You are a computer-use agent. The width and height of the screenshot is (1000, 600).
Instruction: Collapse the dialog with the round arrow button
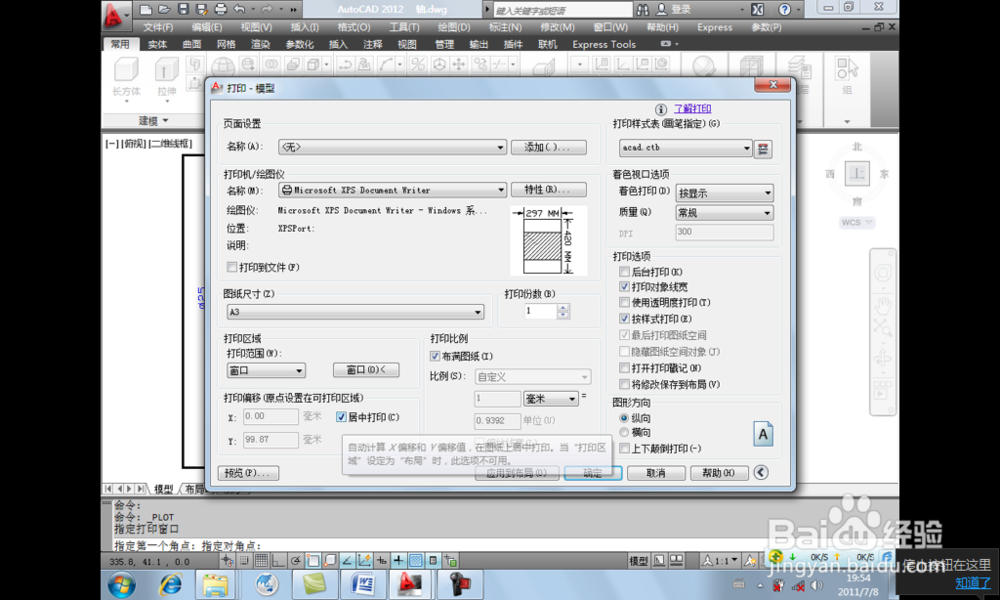760,472
